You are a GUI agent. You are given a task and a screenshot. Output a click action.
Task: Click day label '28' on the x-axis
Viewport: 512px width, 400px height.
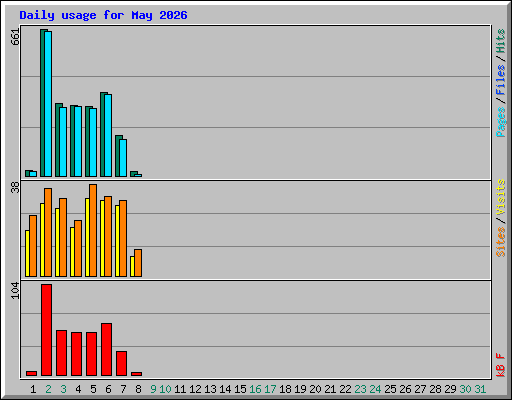tap(435, 389)
